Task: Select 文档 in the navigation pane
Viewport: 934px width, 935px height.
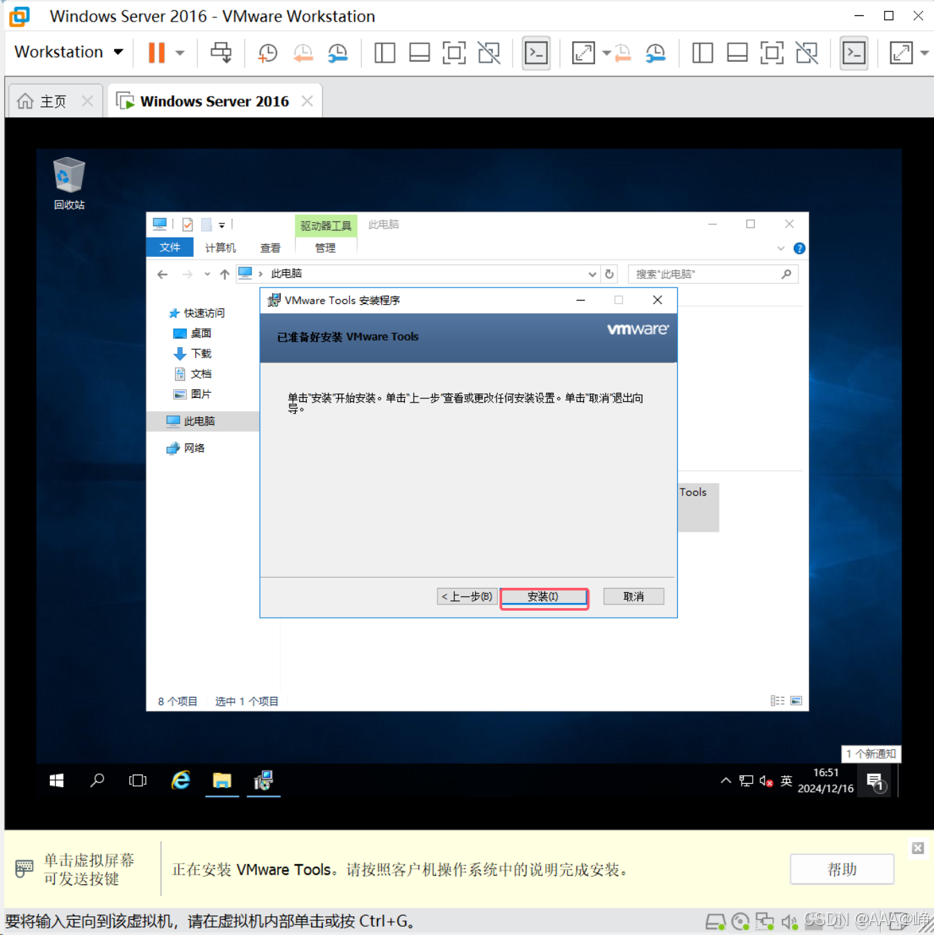Action: coord(192,374)
